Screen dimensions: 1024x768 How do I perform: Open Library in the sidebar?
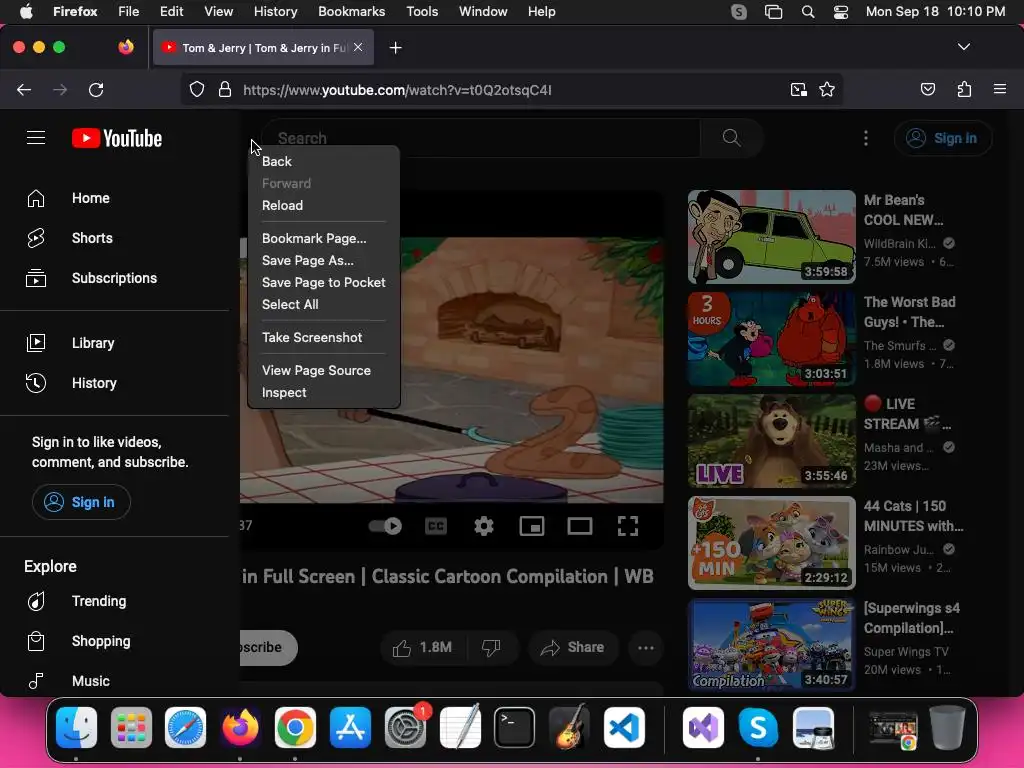(x=93, y=343)
